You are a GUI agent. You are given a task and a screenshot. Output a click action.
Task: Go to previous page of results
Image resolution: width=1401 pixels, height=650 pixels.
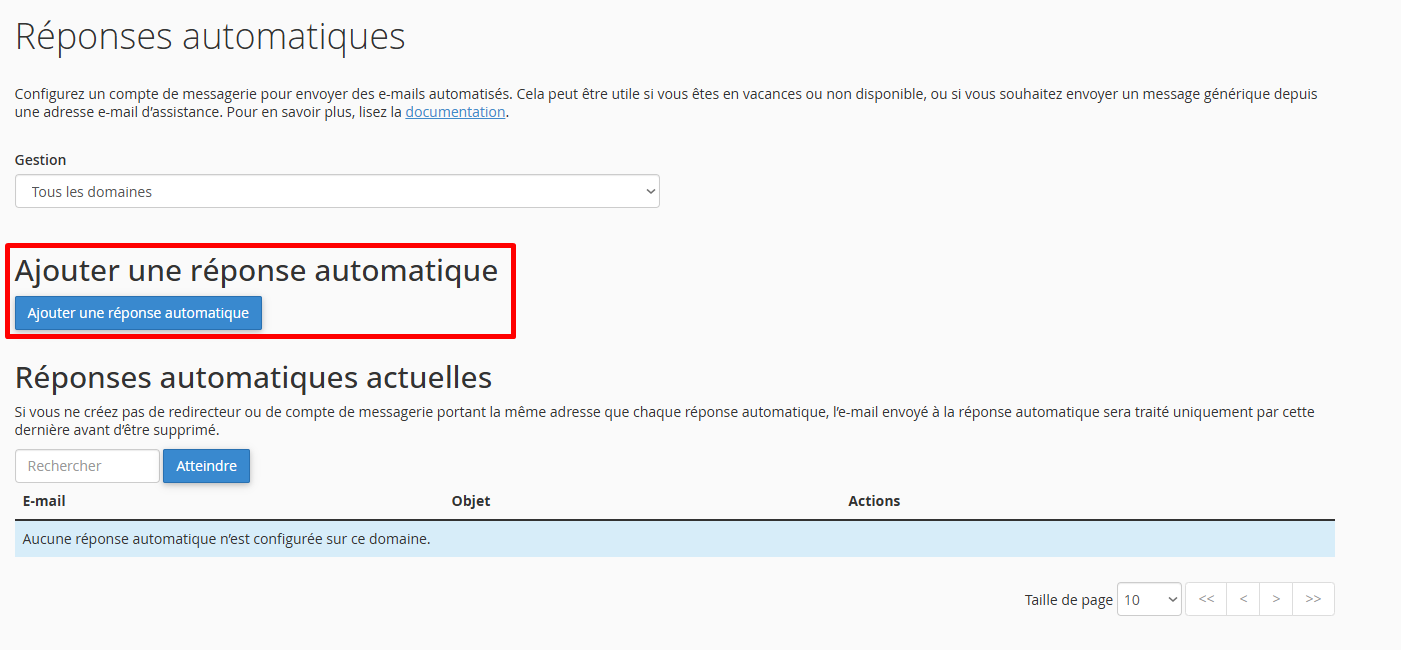1243,599
